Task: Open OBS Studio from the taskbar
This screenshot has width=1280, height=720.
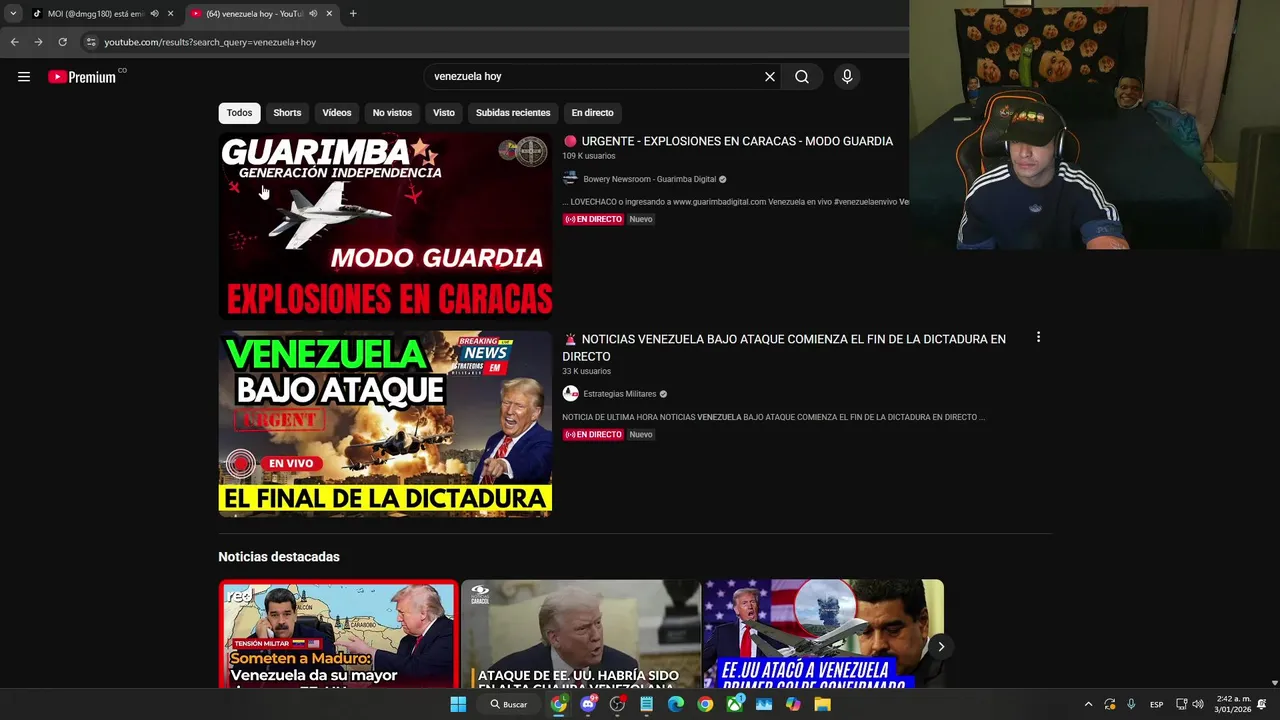Action: click(x=617, y=704)
